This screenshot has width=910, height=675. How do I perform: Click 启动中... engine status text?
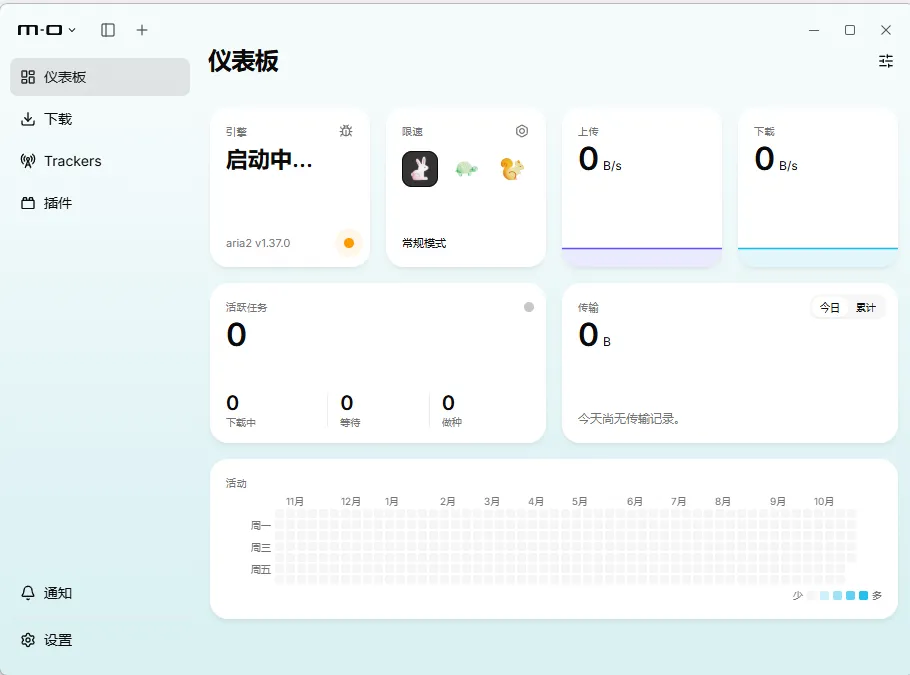269,160
